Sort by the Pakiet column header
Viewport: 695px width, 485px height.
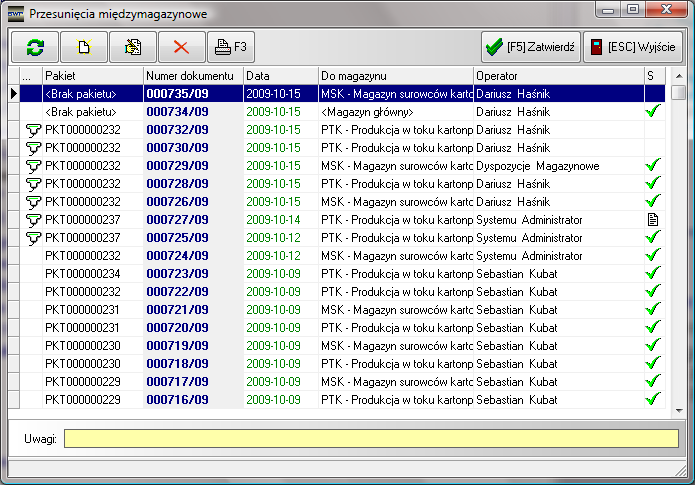[x=92, y=76]
